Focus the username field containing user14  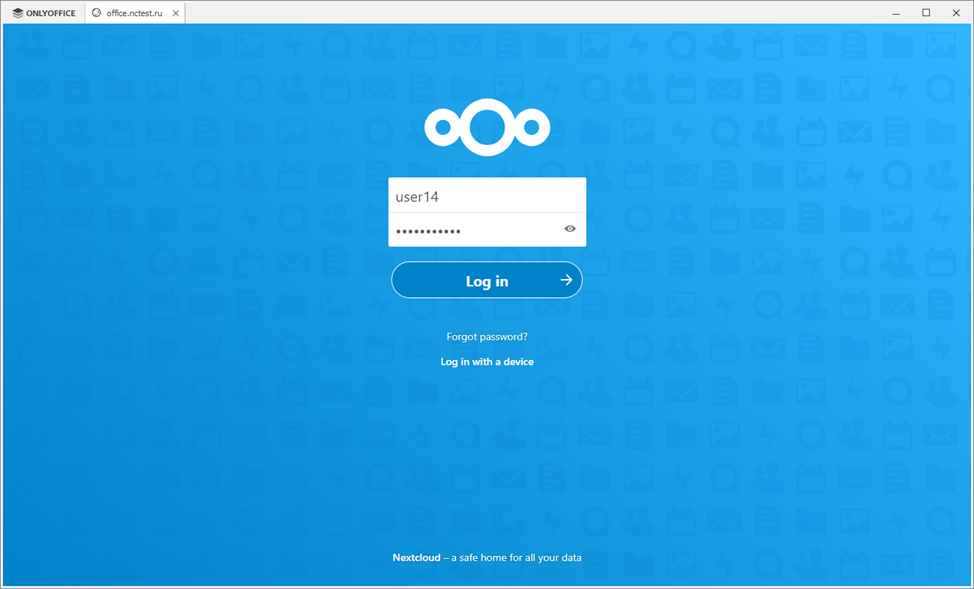487,196
